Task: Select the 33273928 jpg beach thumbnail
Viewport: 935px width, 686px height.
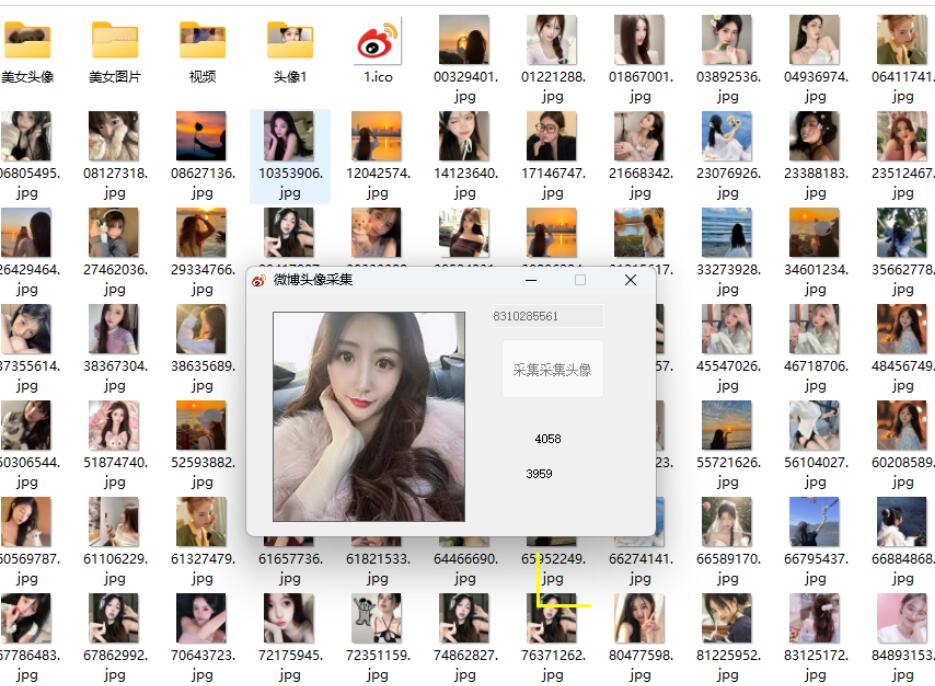Action: (x=727, y=233)
